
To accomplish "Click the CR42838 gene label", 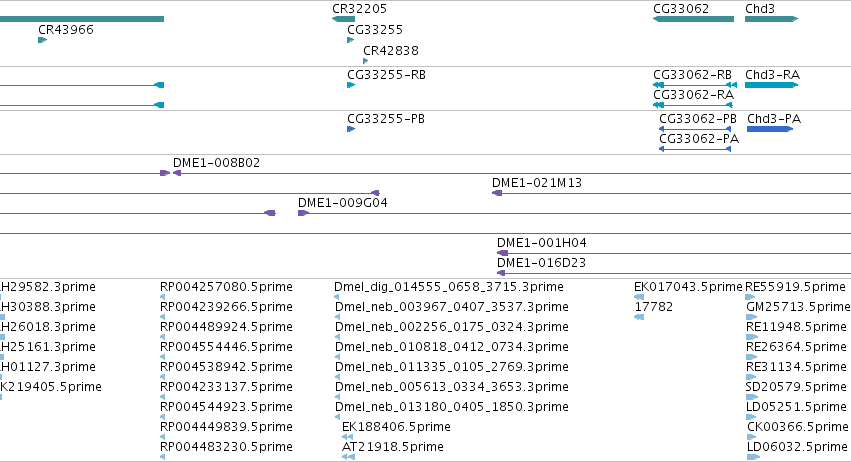I will (391, 51).
